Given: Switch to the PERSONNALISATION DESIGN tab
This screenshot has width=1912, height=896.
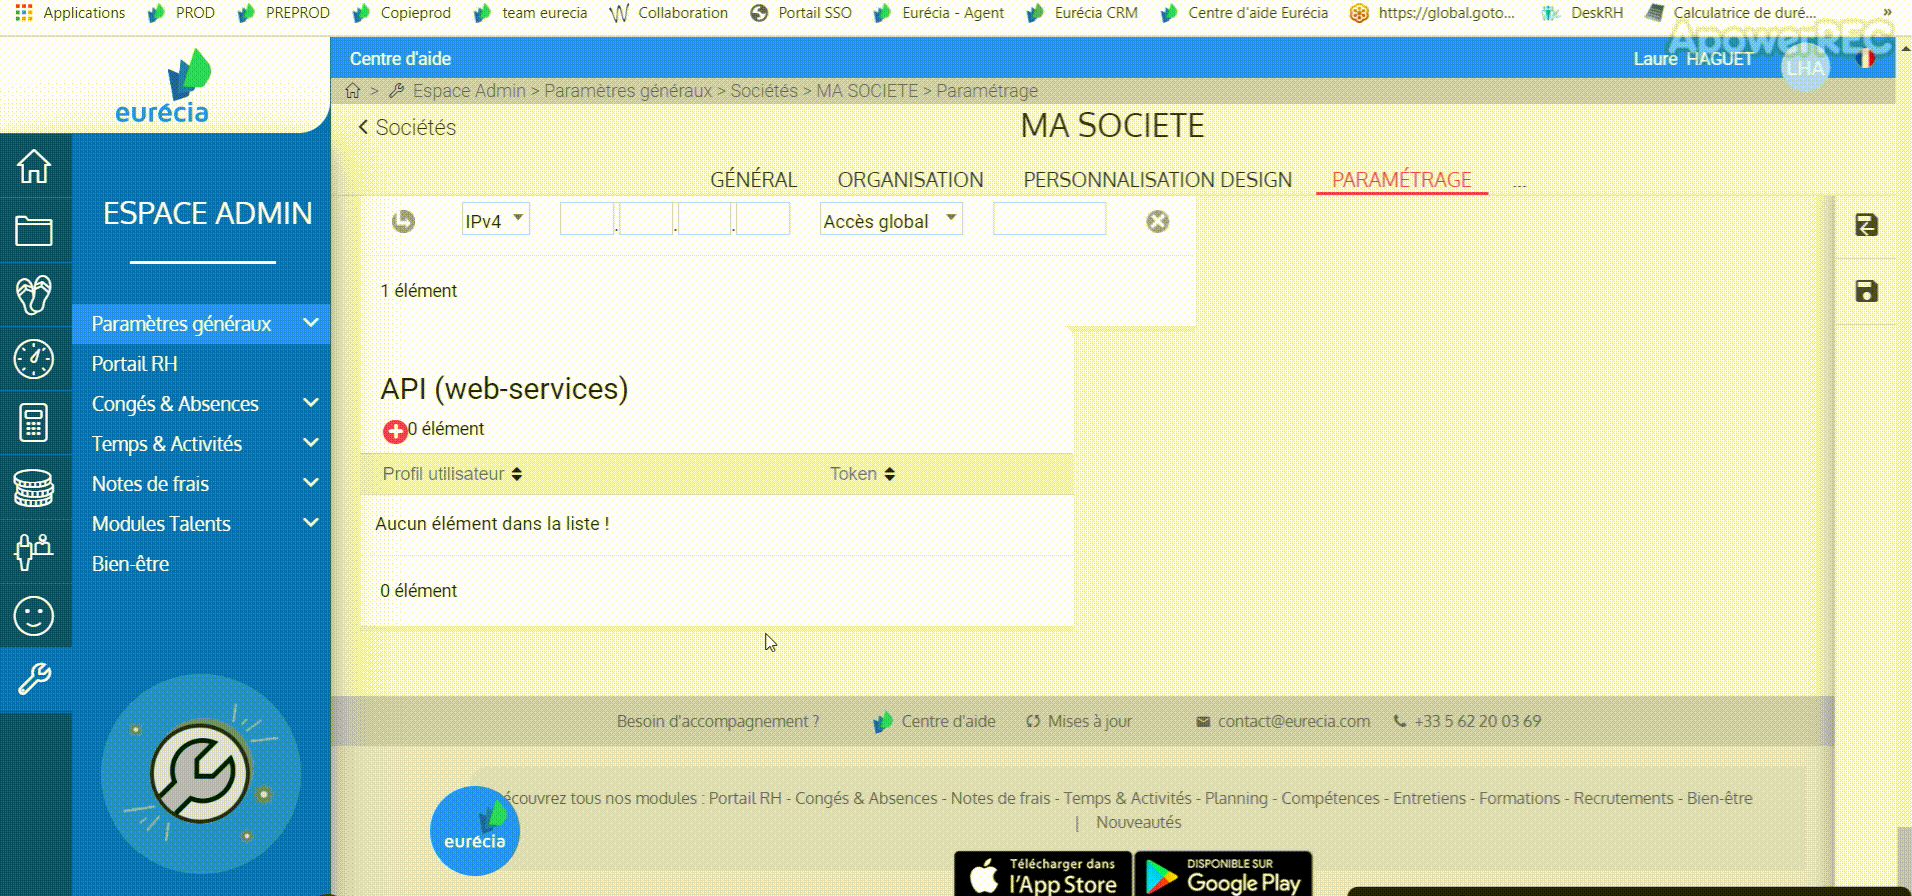Looking at the screenshot, I should (x=1157, y=180).
